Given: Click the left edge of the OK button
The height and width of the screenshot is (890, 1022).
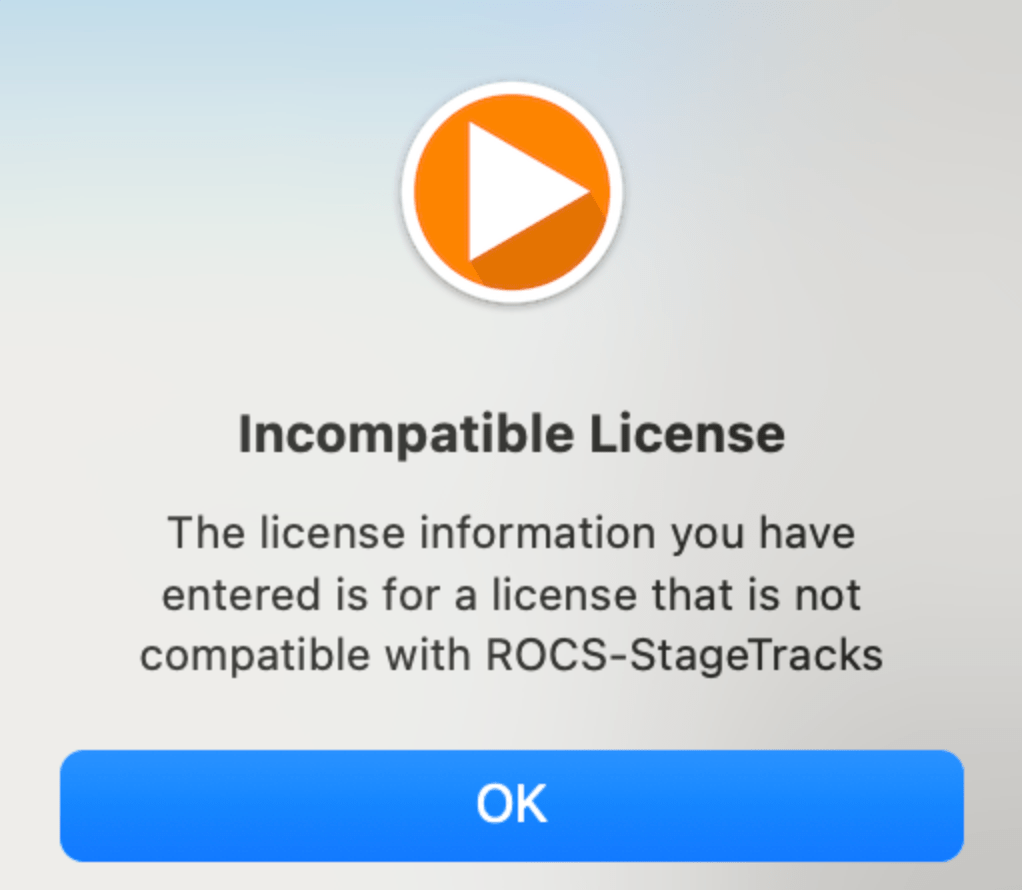Looking at the screenshot, I should pyautogui.click(x=73, y=806).
